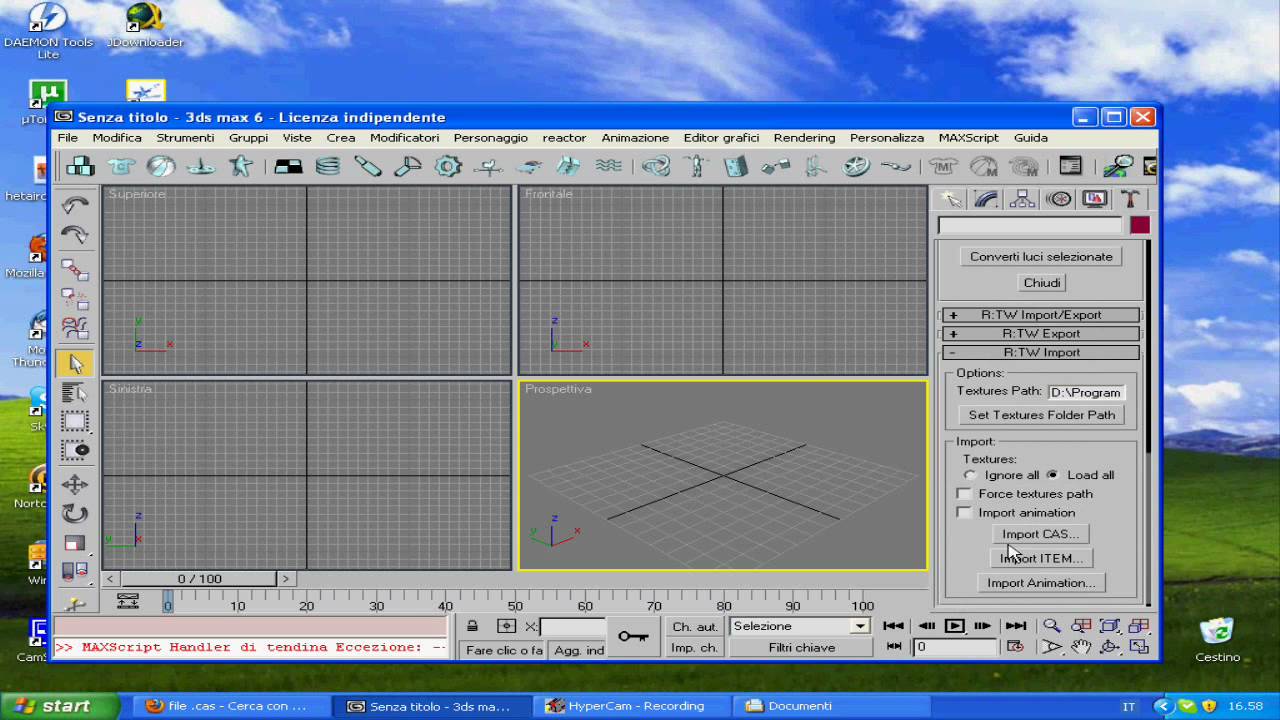The image size is (1280, 720).
Task: Click the 0 / 100 time slider
Action: [200, 579]
